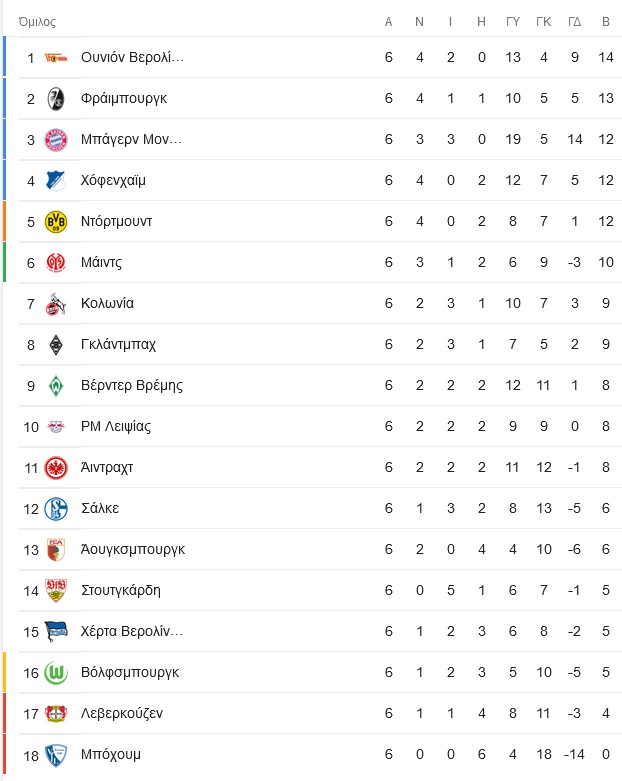The height and width of the screenshot is (781, 622).
Task: Click the ΓΔ goal difference header
Action: click(x=575, y=22)
